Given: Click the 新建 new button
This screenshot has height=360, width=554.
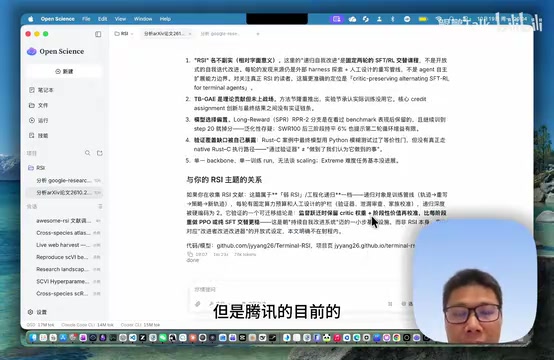Looking at the screenshot, I should (64, 71).
